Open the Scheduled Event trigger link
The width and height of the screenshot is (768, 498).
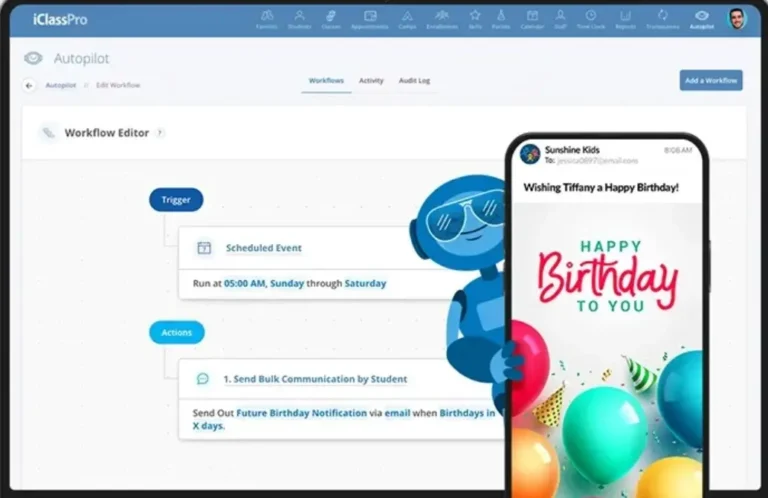coord(264,248)
